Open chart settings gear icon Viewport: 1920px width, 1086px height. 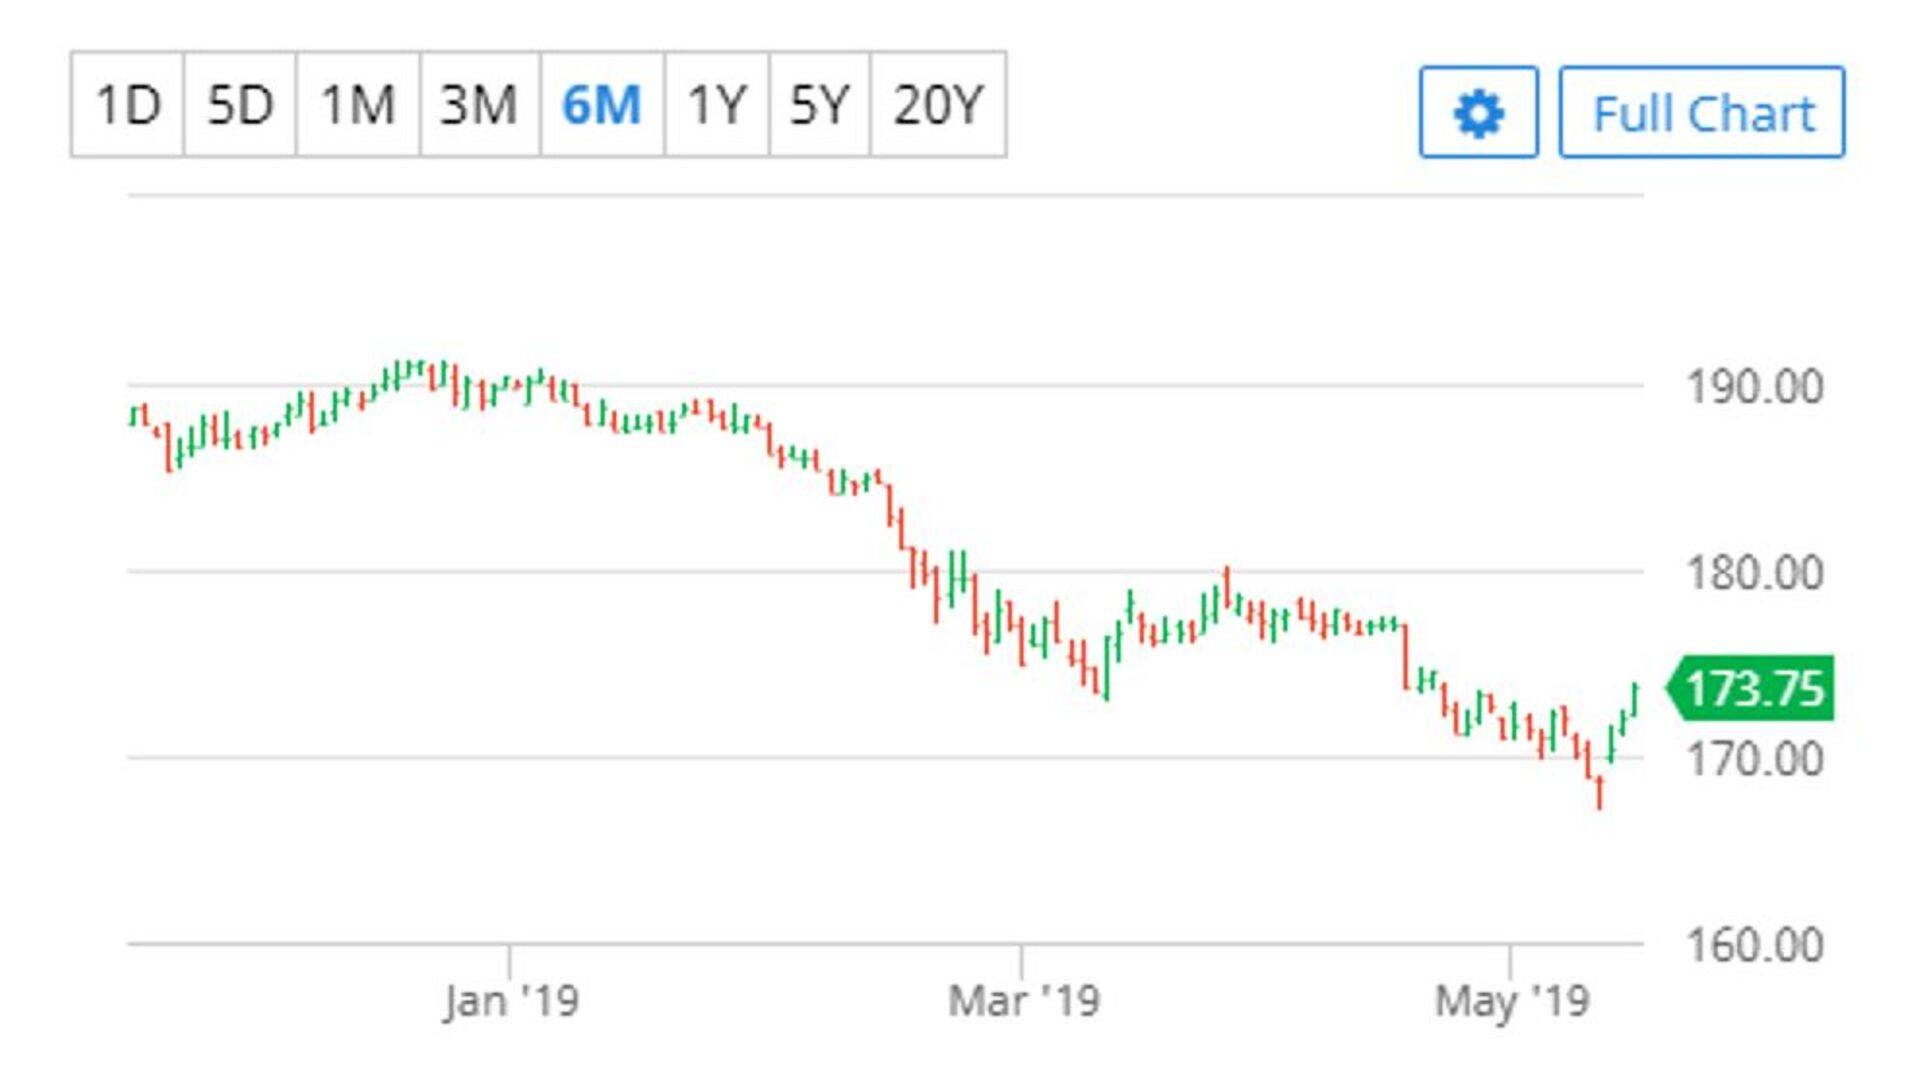[1478, 112]
